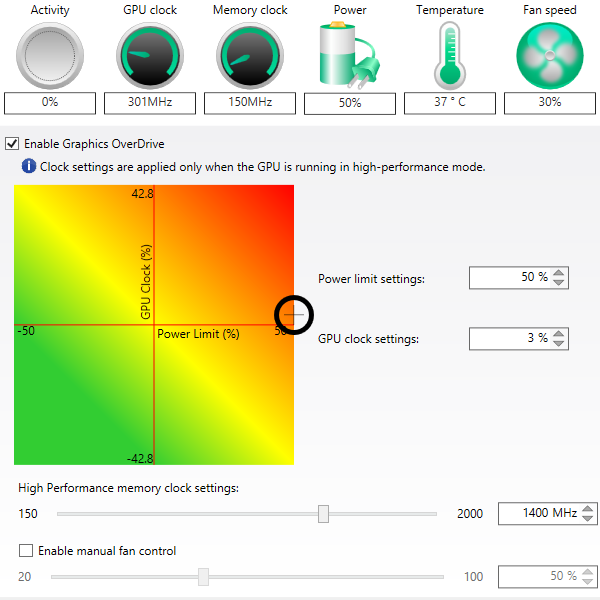This screenshot has width=600, height=600.
Task: Decrease Power limit settings with down arrow
Action: coord(558,282)
